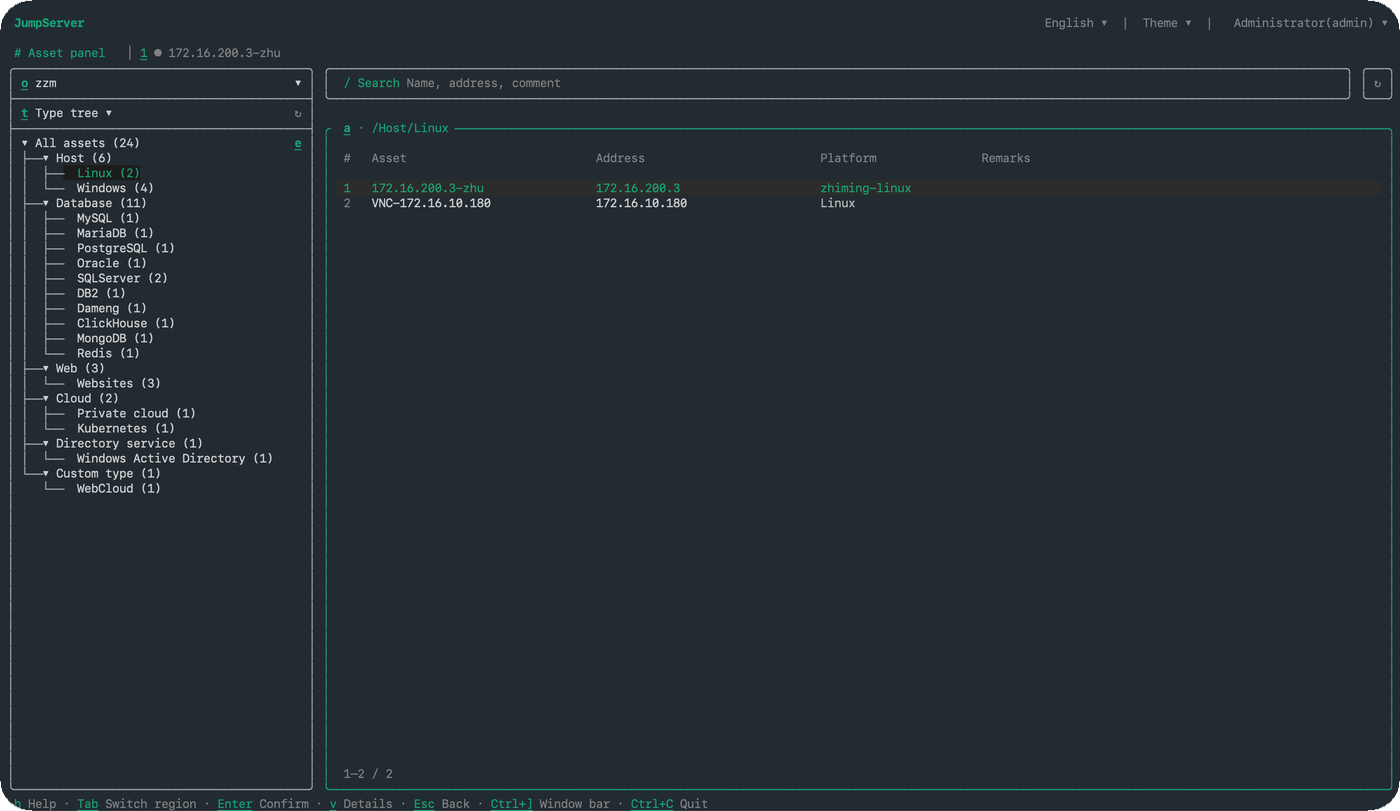Click the Details shortcut in footer
Image resolution: width=1400 pixels, height=811 pixels.
[x=361, y=804]
